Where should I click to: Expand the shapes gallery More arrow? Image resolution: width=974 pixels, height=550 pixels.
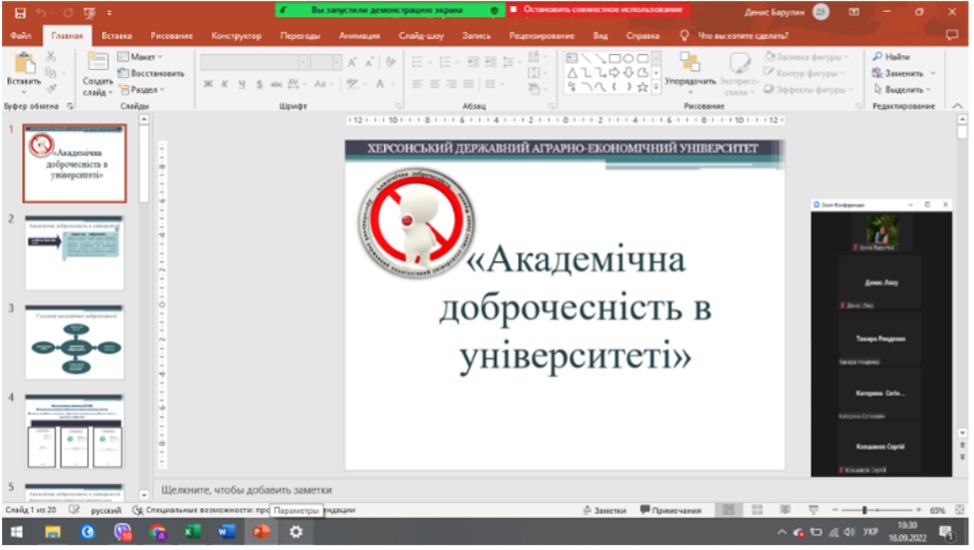click(x=655, y=88)
